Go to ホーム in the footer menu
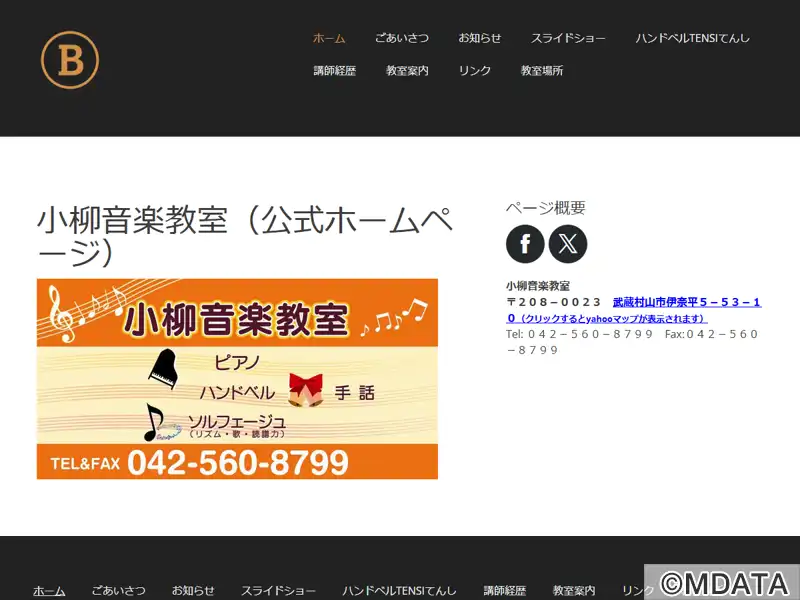The height and width of the screenshot is (600, 800). (x=49, y=590)
